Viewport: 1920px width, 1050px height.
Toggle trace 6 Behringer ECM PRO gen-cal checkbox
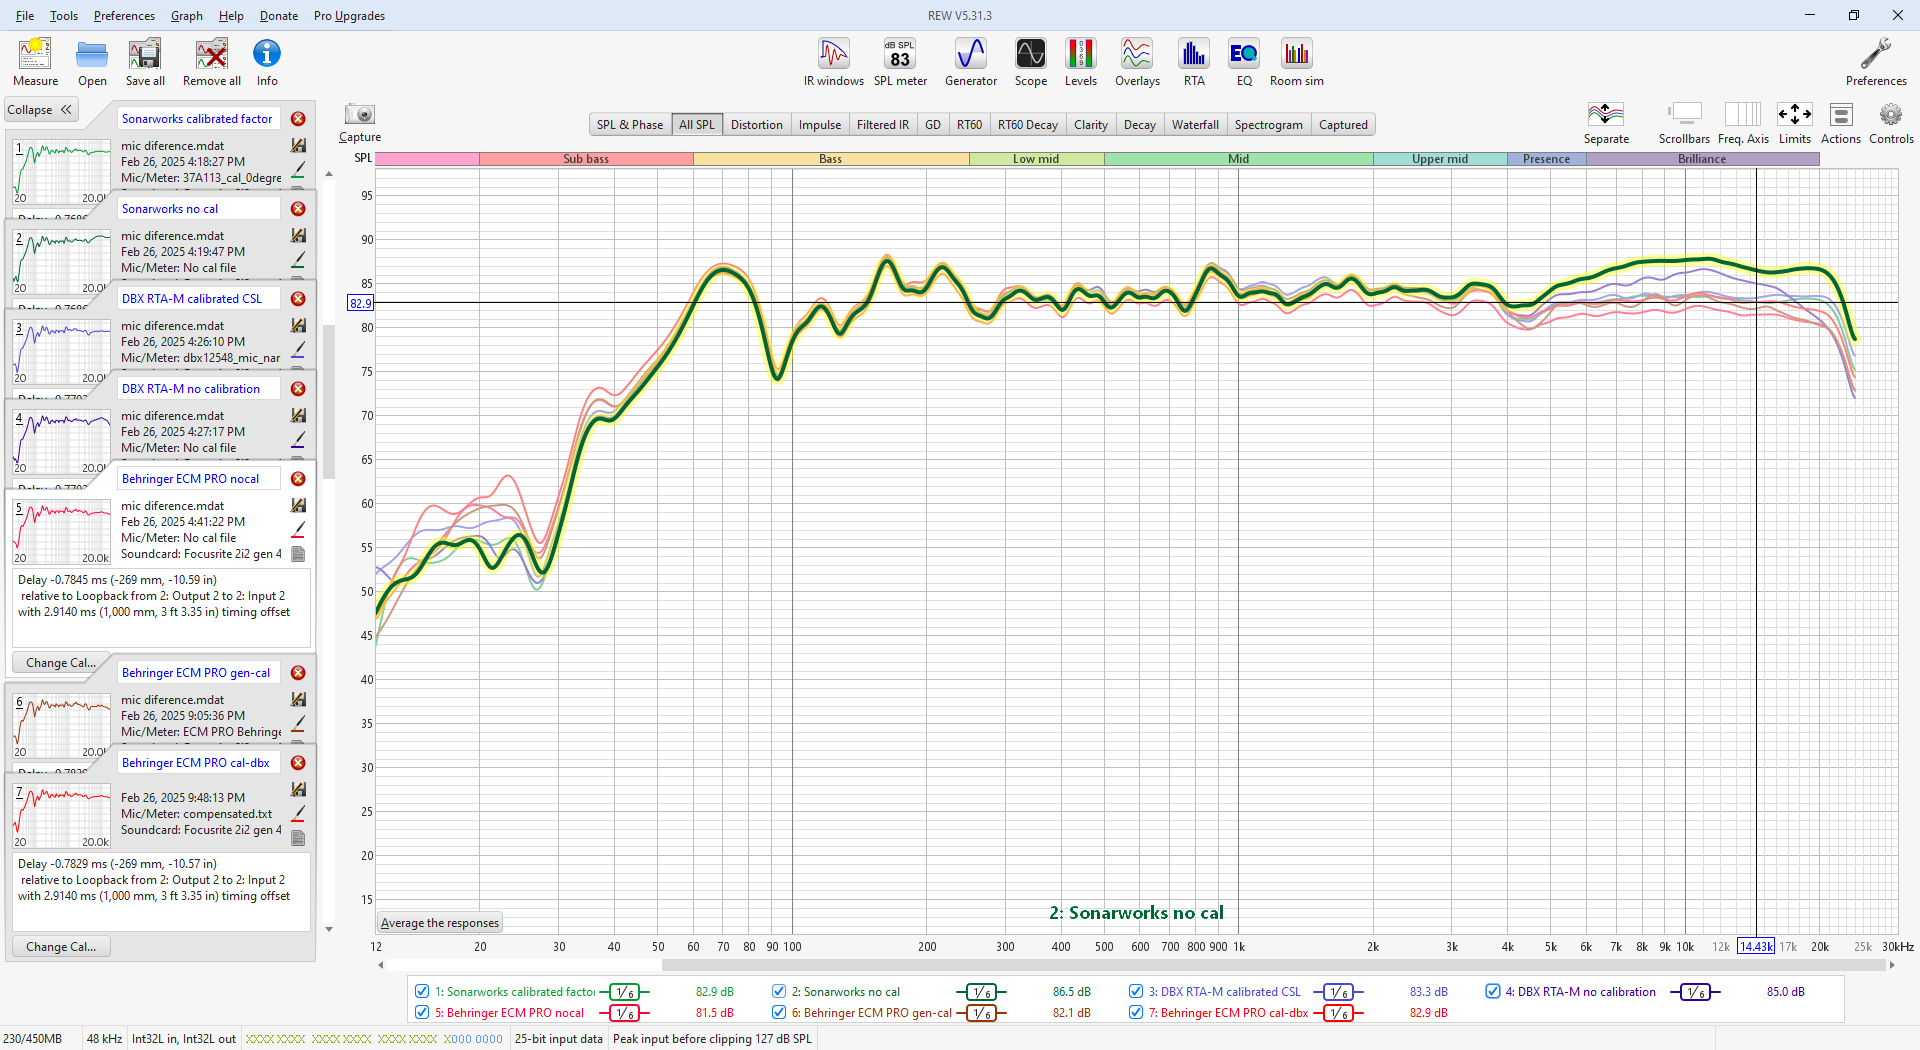[x=779, y=1012]
